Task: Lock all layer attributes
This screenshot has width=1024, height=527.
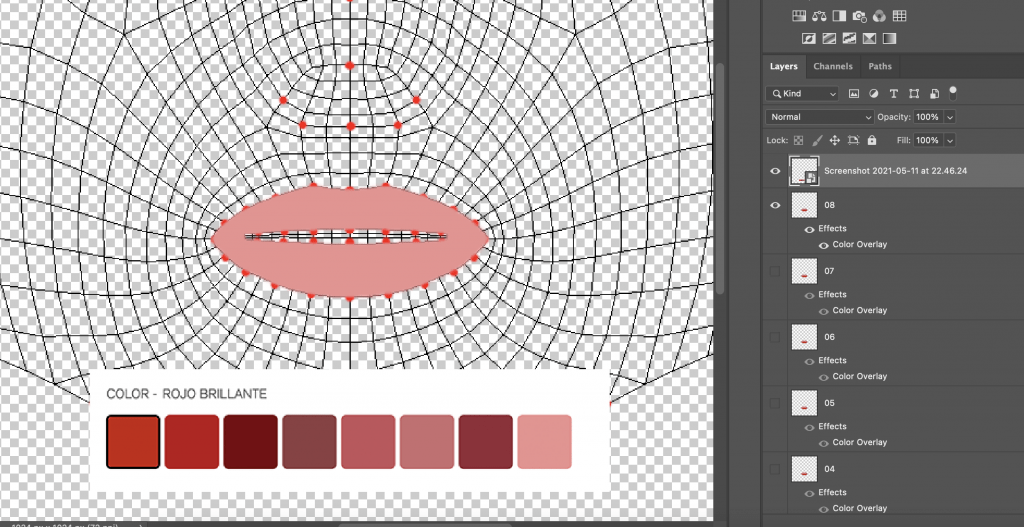Action: click(x=871, y=140)
